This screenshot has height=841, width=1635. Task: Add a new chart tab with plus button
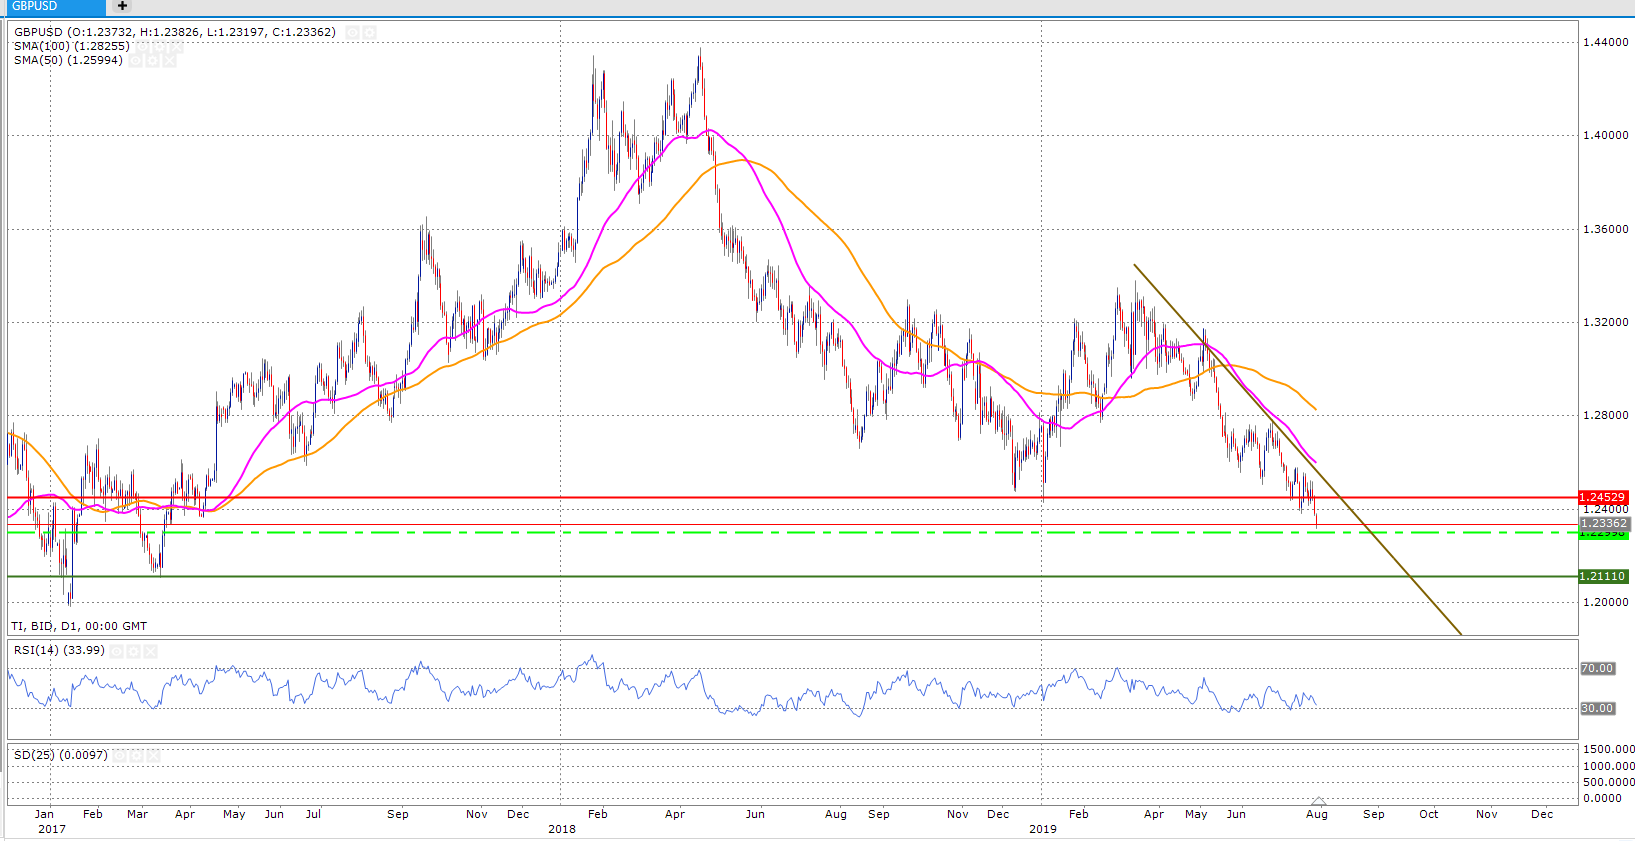pyautogui.click(x=122, y=7)
